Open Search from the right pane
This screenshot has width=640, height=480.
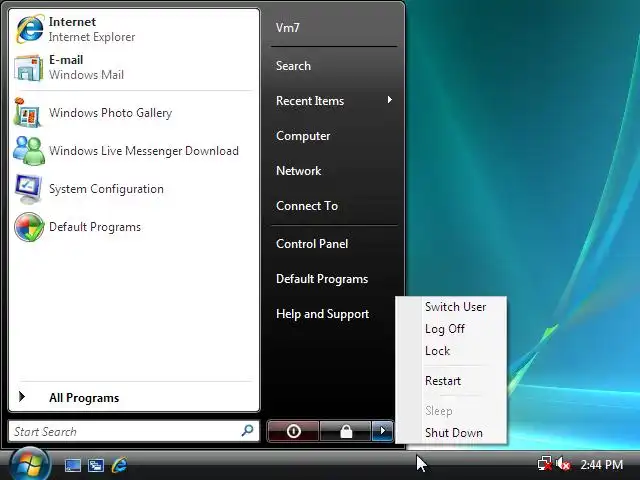293,66
